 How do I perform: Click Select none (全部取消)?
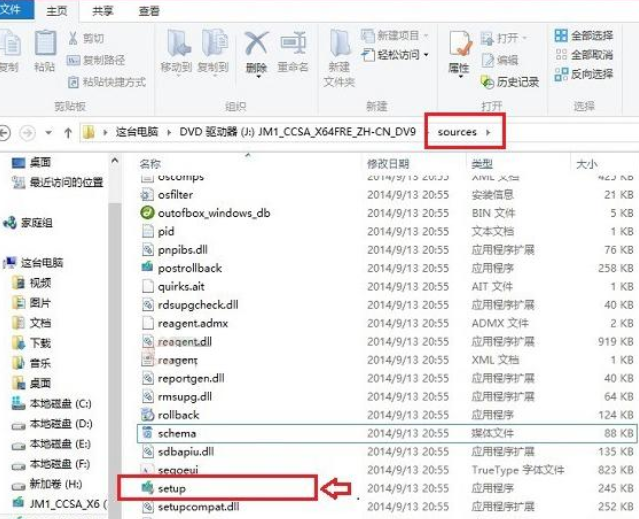(x=584, y=55)
